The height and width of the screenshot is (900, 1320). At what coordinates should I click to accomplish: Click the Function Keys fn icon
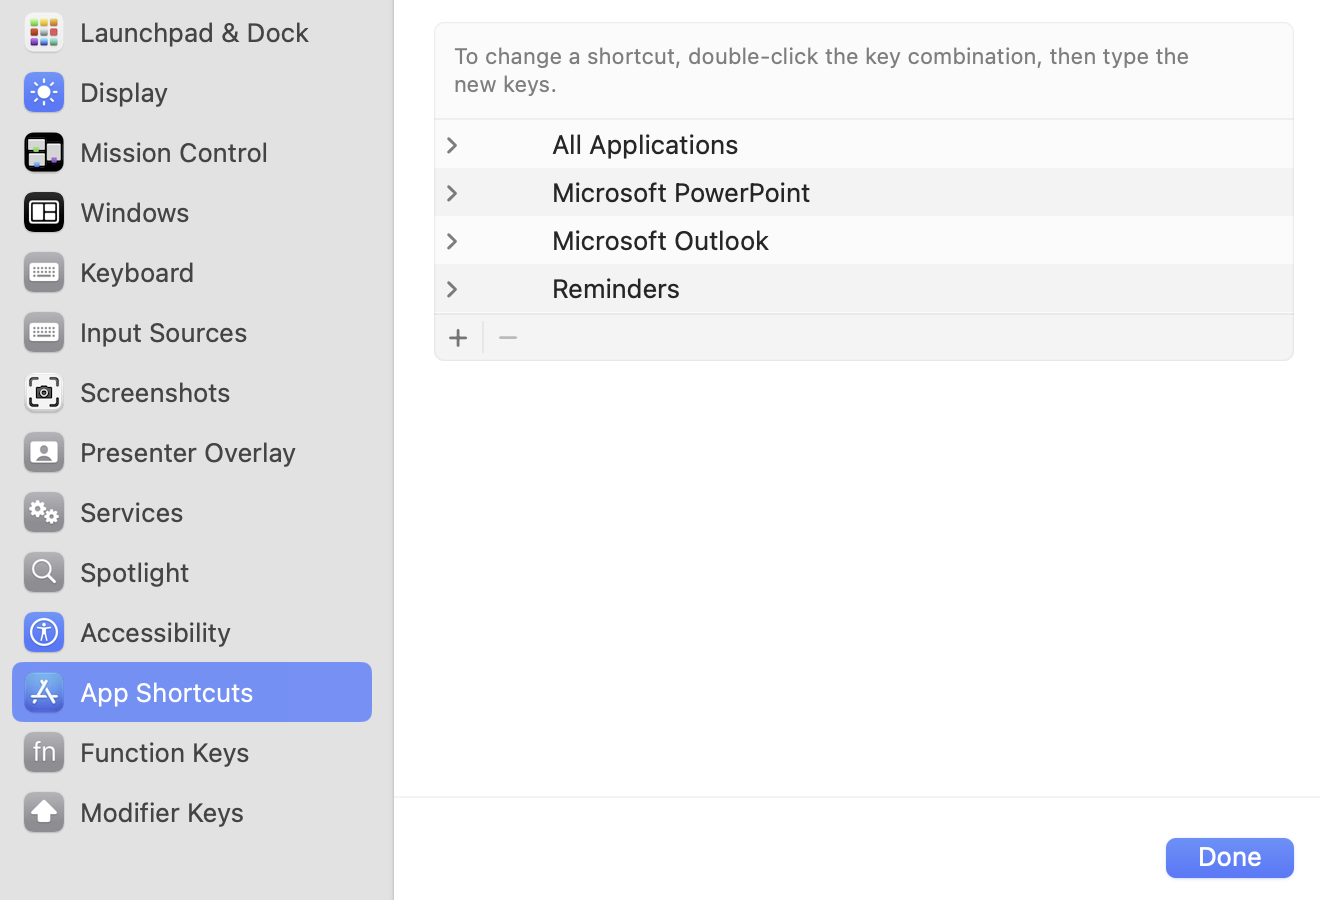[43, 752]
